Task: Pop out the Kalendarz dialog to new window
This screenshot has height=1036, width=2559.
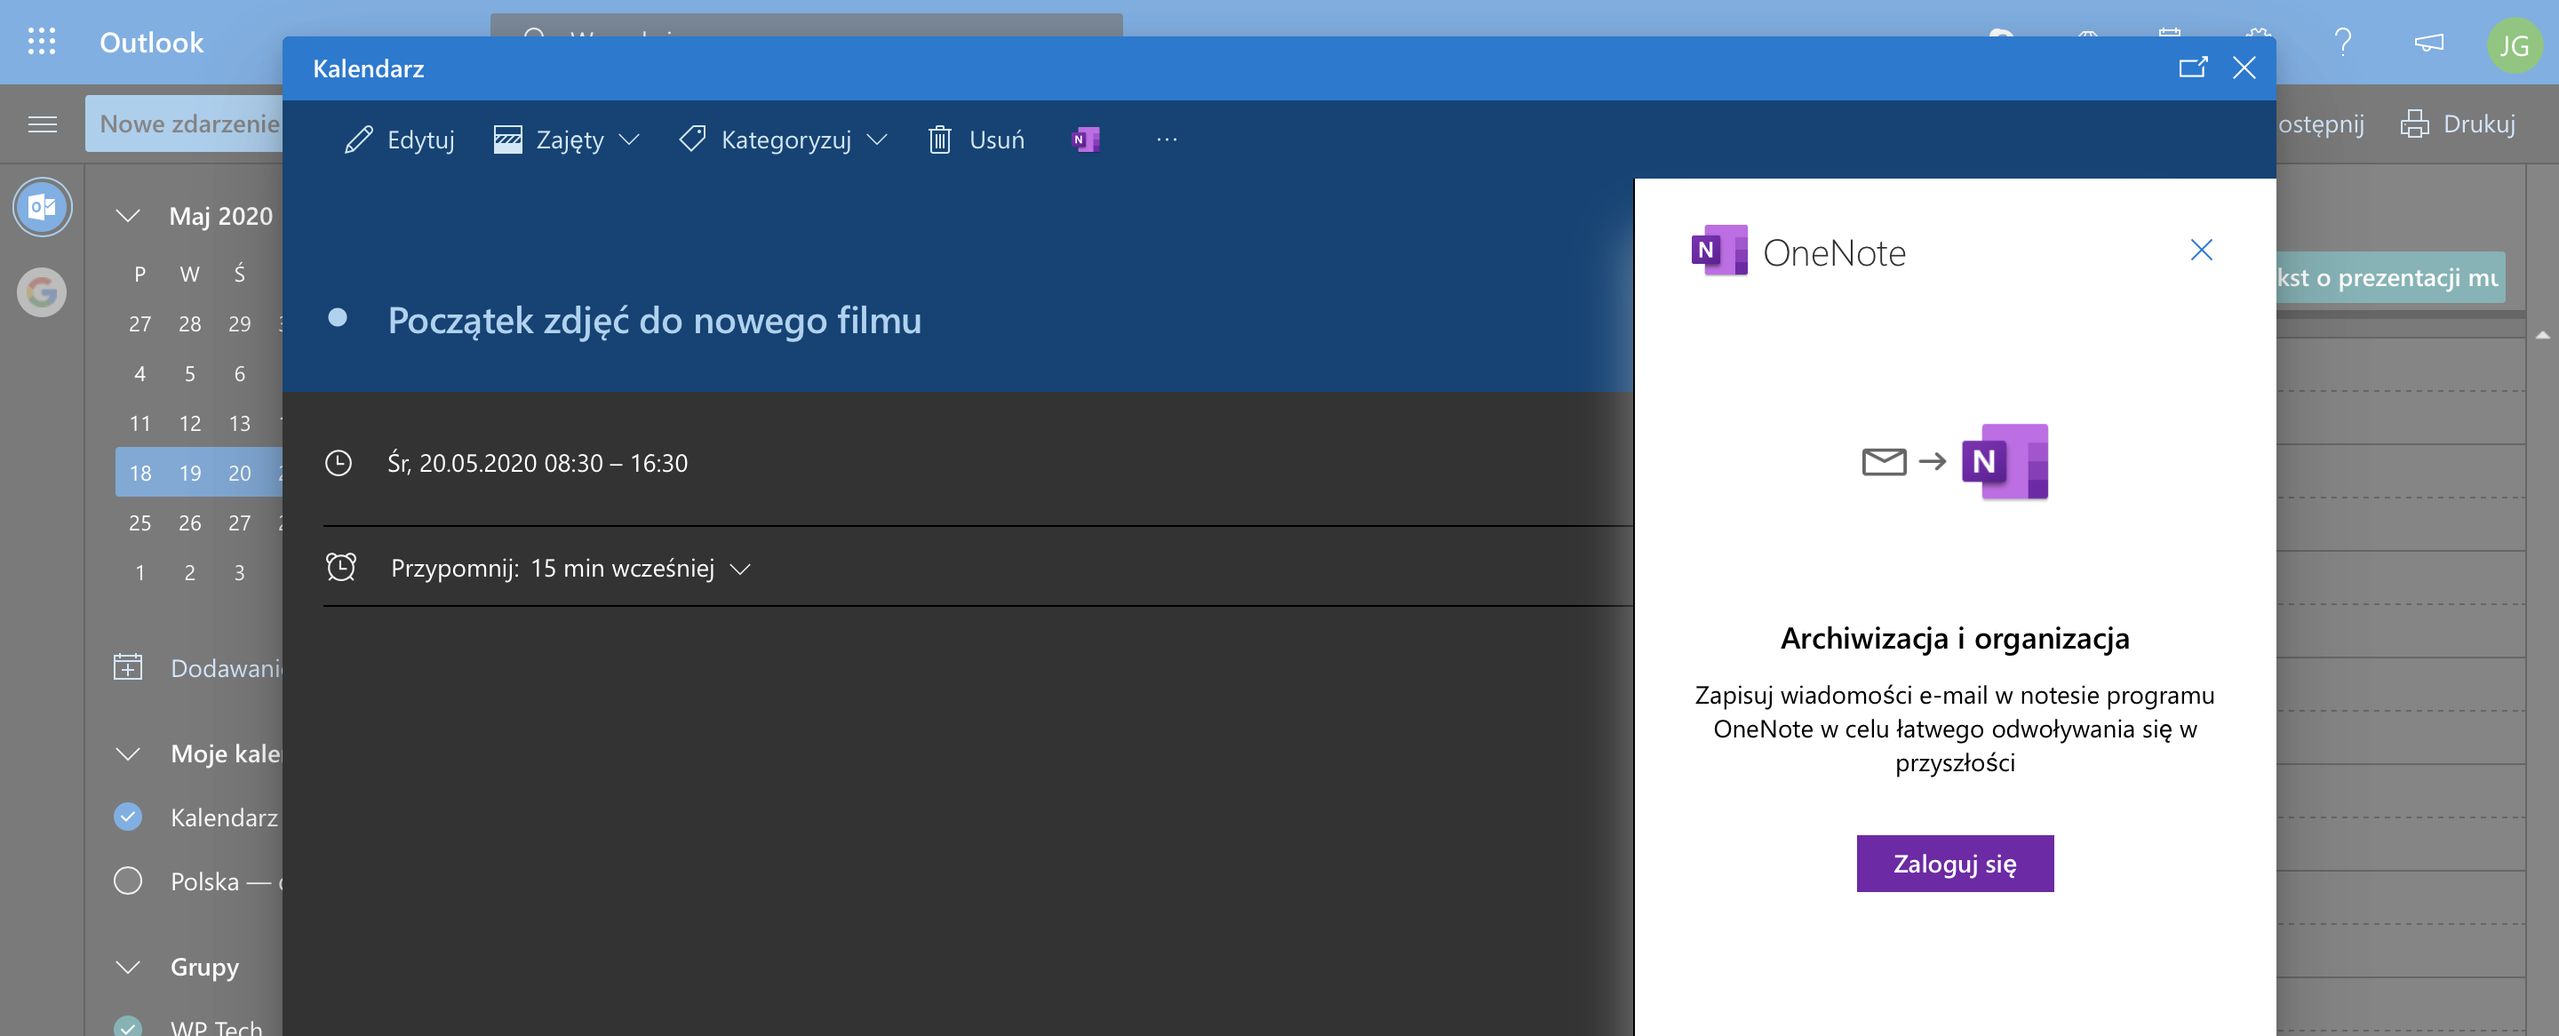Action: tap(2192, 68)
